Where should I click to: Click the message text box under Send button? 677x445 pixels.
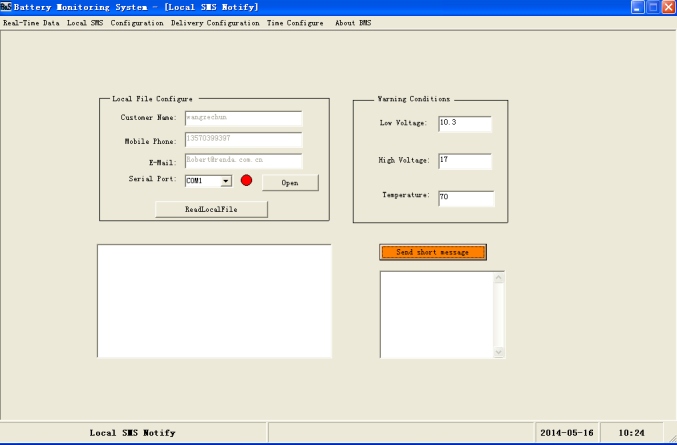point(436,314)
